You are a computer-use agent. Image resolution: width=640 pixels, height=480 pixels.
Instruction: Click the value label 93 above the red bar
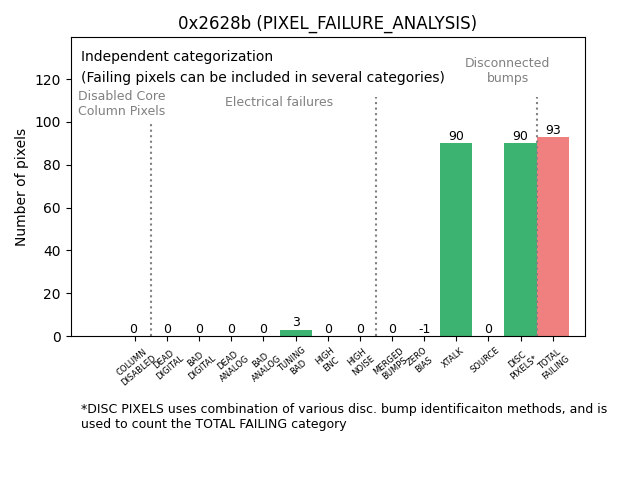pos(553,130)
